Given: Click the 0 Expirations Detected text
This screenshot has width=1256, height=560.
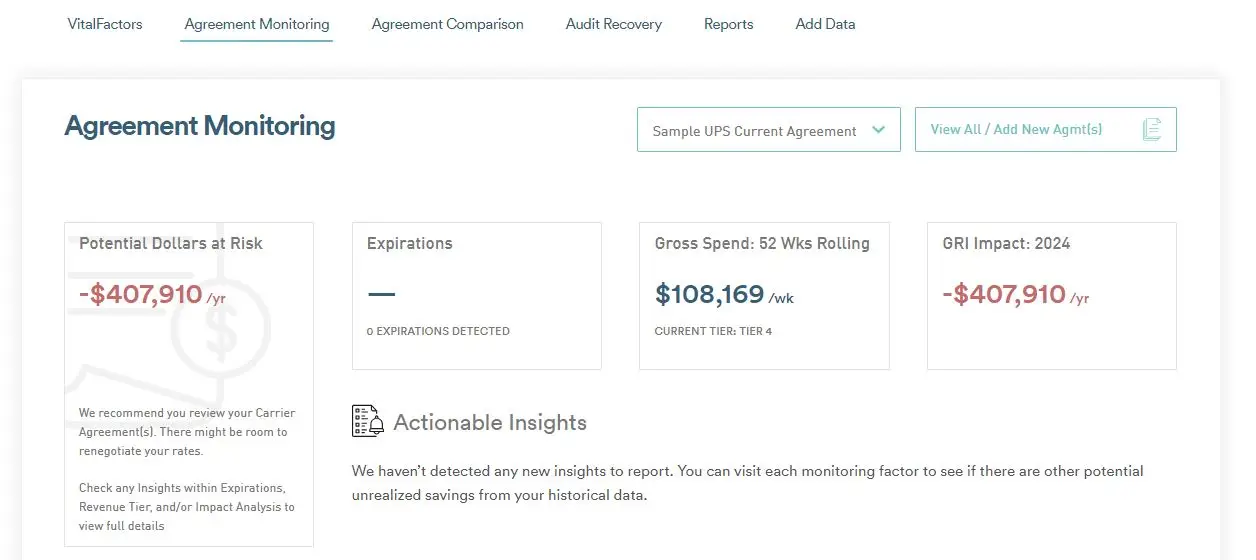Looking at the screenshot, I should pyautogui.click(x=438, y=331).
